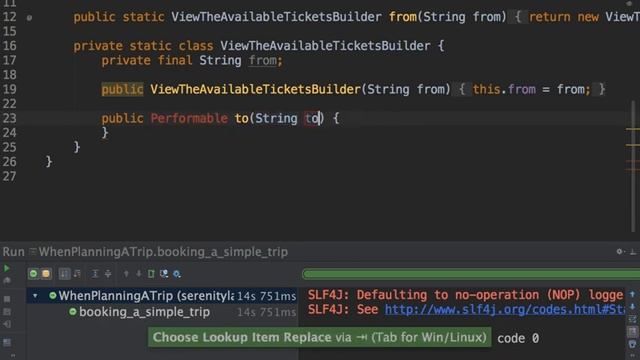Viewport: 640px width, 360px height.
Task: Expand all test nodes icon
Action: (95, 273)
